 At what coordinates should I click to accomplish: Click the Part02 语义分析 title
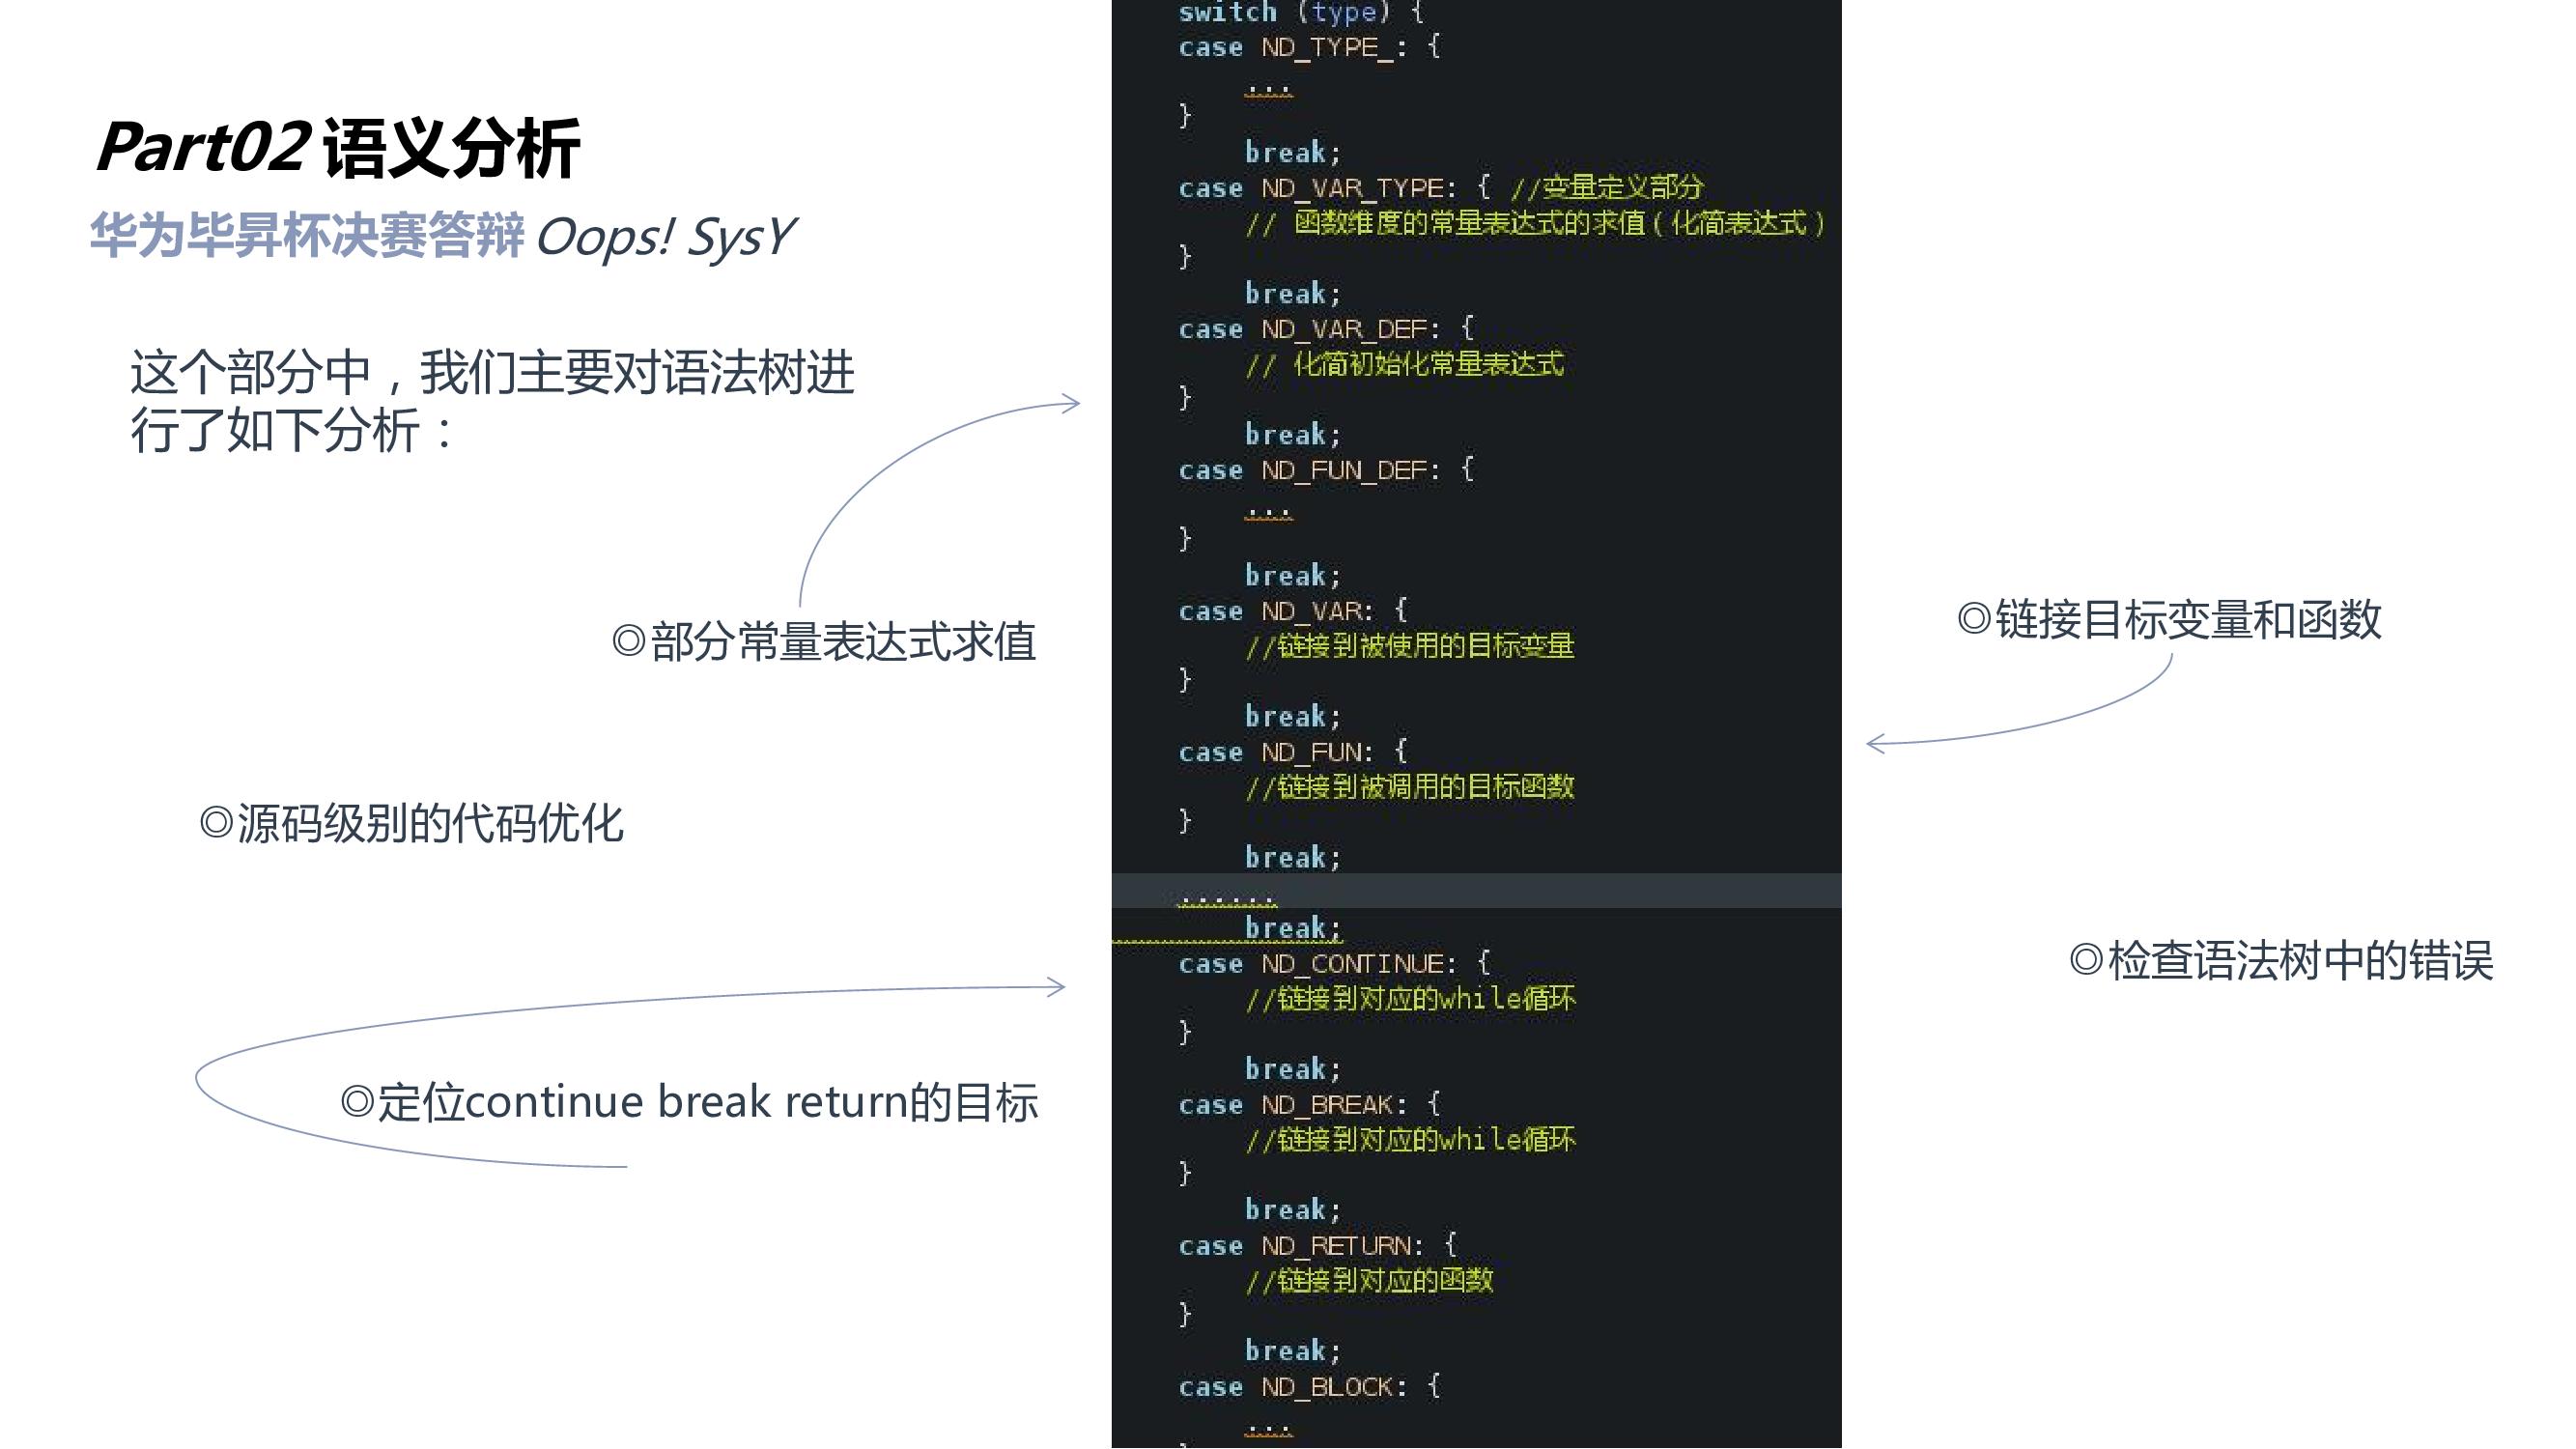pyautogui.click(x=338, y=148)
